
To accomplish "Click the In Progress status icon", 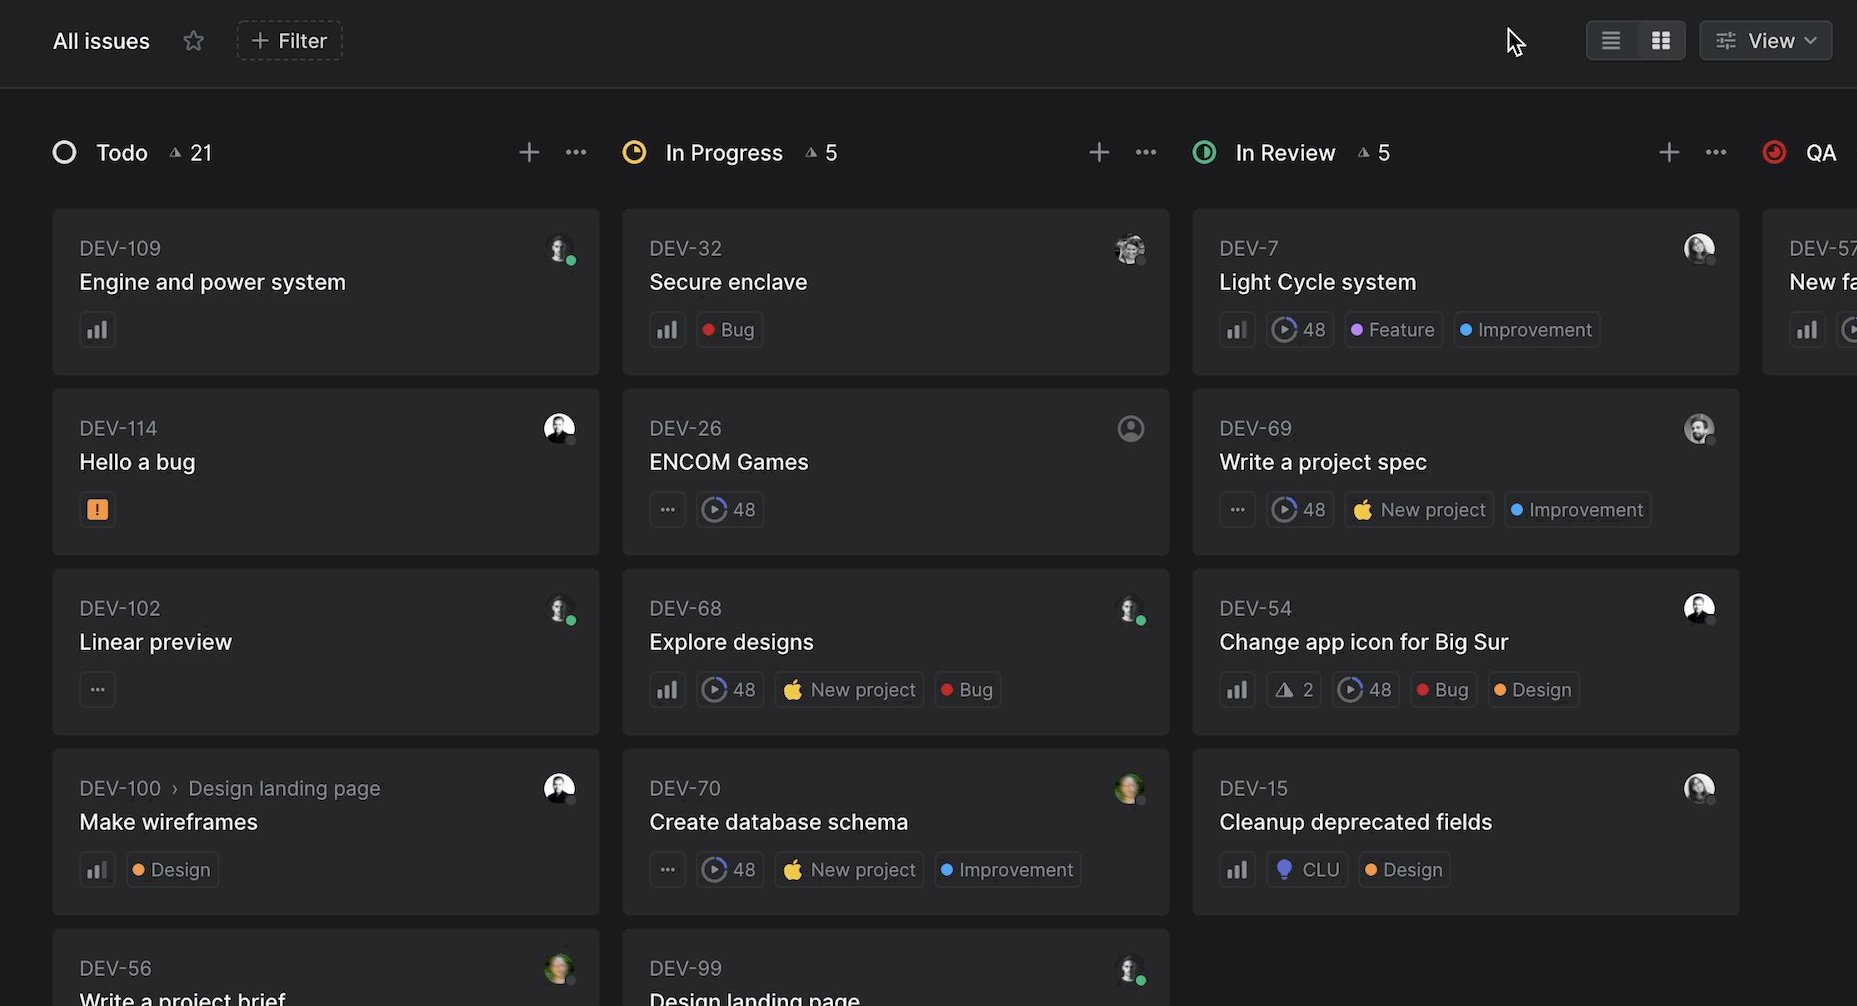I will 635,152.
